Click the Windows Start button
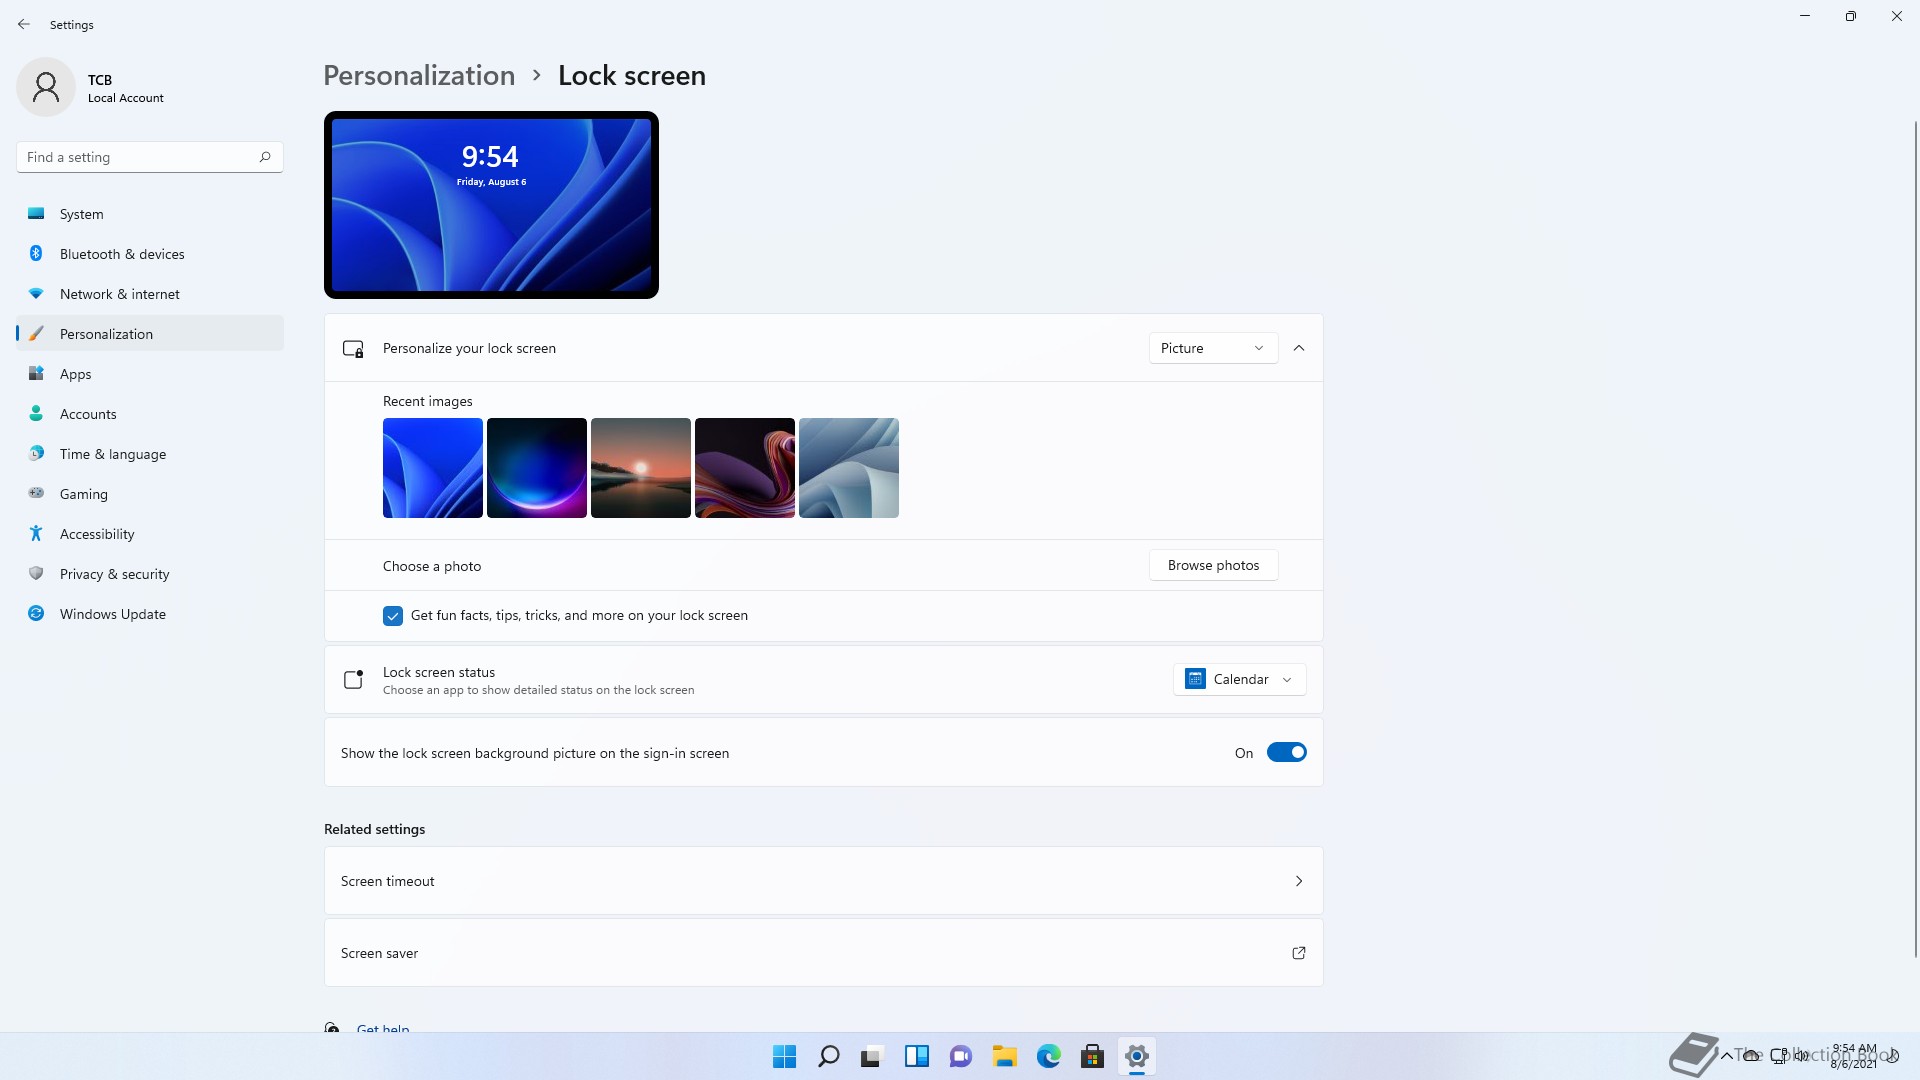Image resolution: width=1920 pixels, height=1080 pixels. (785, 1056)
